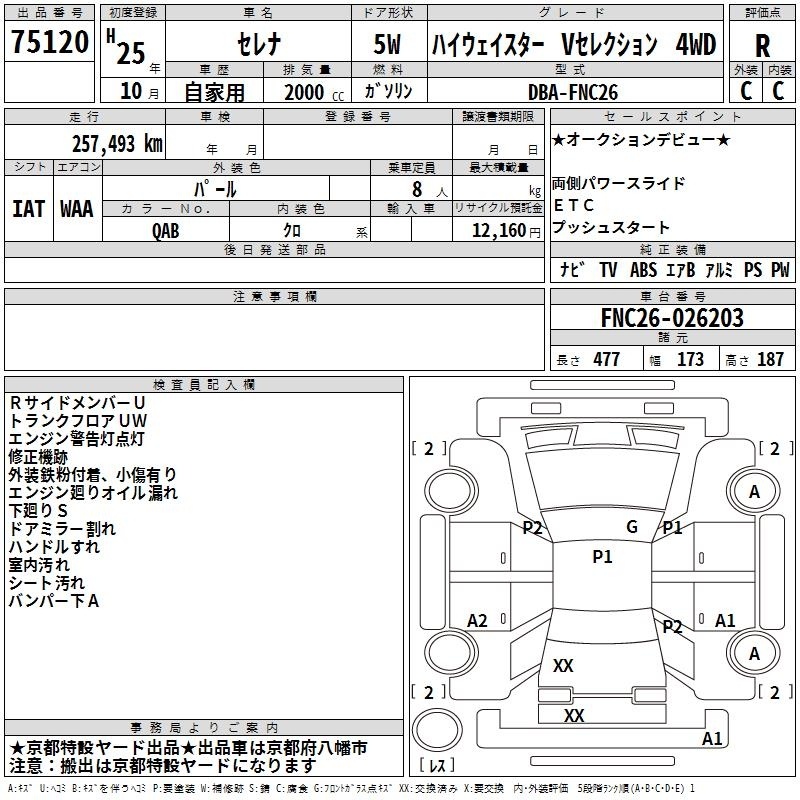Screen dimensions: 800x800
Task: Select the mileage 257,493 km
Action: point(117,143)
